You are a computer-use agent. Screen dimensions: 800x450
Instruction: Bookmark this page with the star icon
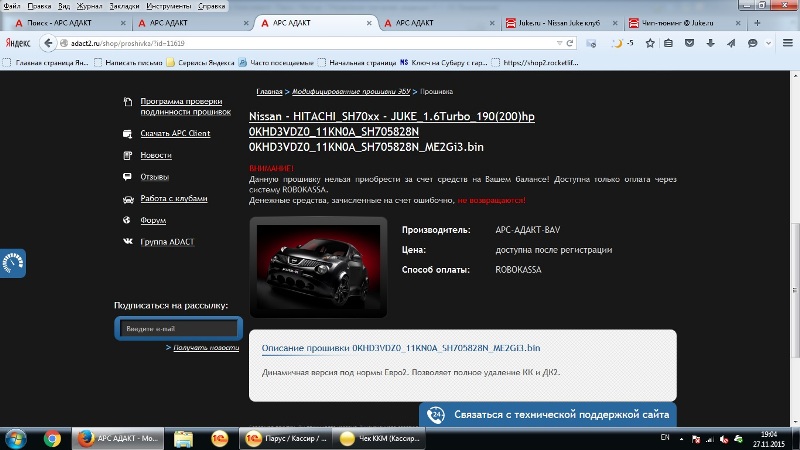click(649, 43)
